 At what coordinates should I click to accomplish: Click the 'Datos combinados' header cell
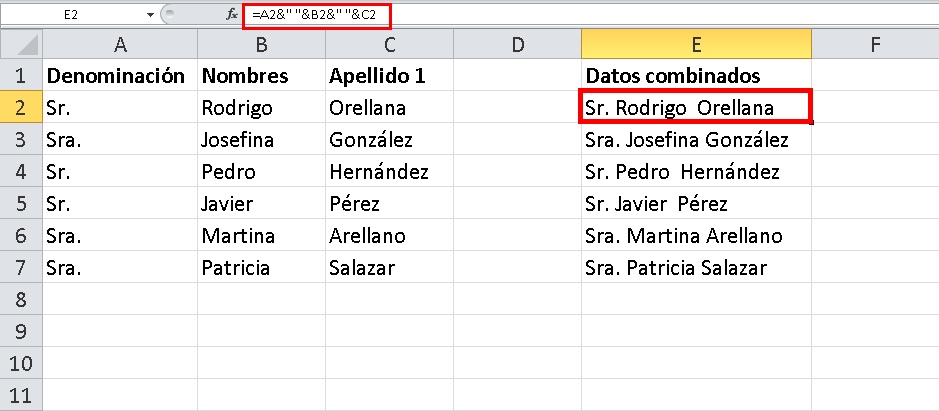click(696, 76)
